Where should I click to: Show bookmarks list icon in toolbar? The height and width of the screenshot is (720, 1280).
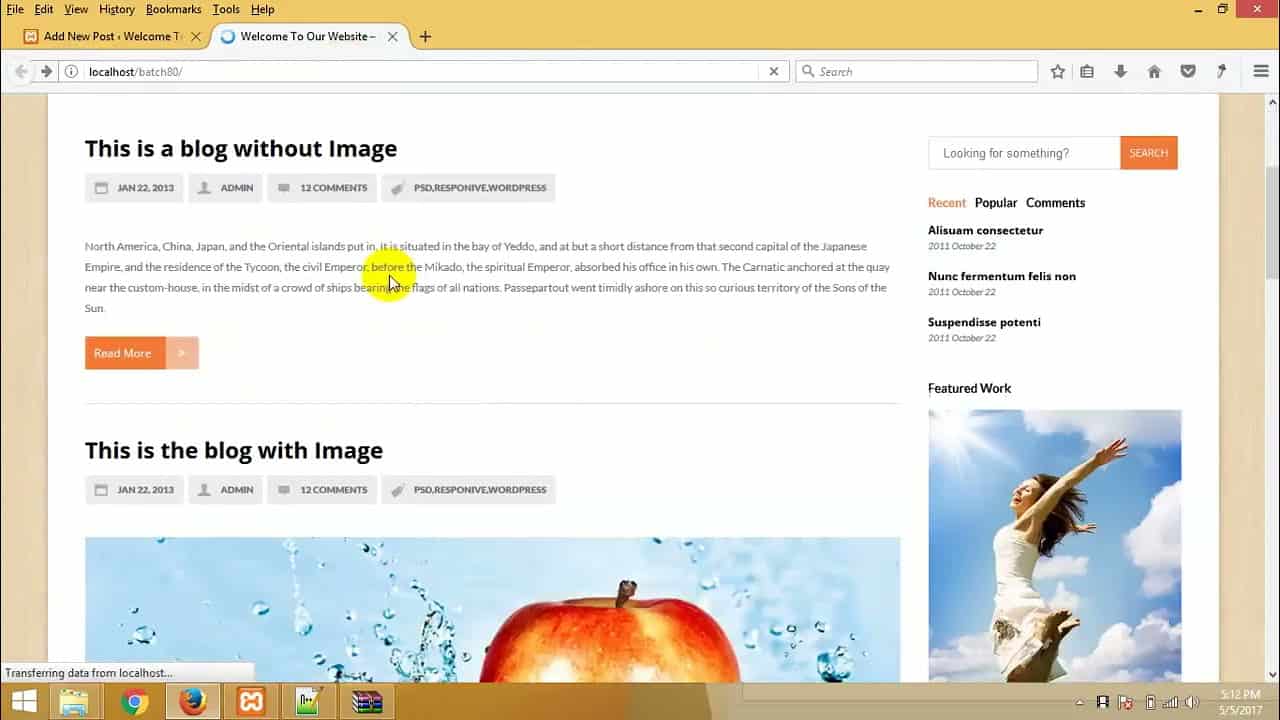1087,72
